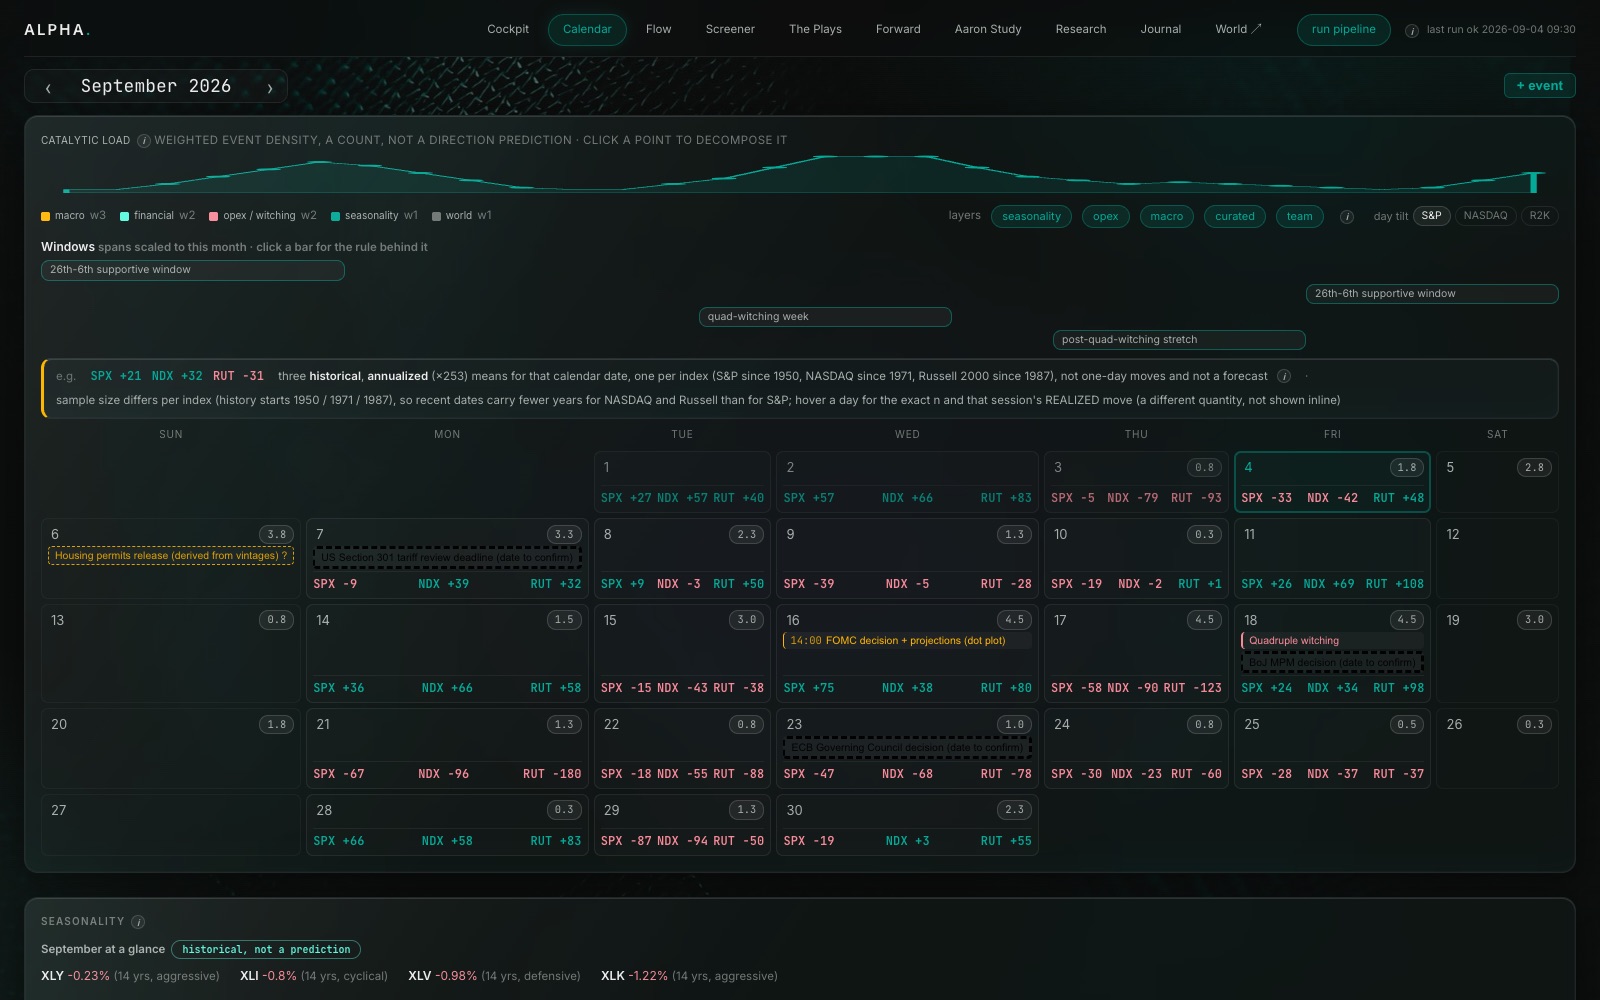This screenshot has width=1600, height=1000.
Task: Click the + event button
Action: [1539, 86]
